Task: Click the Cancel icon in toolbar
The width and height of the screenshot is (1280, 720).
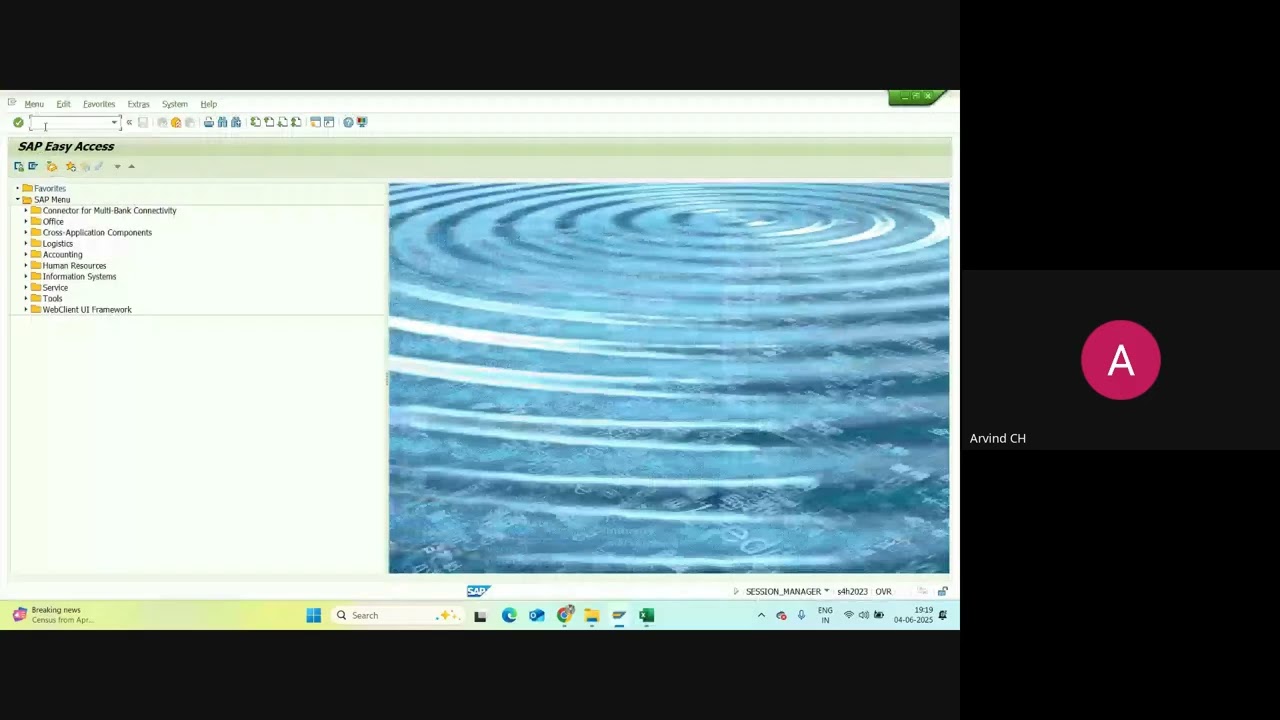Action: point(190,122)
